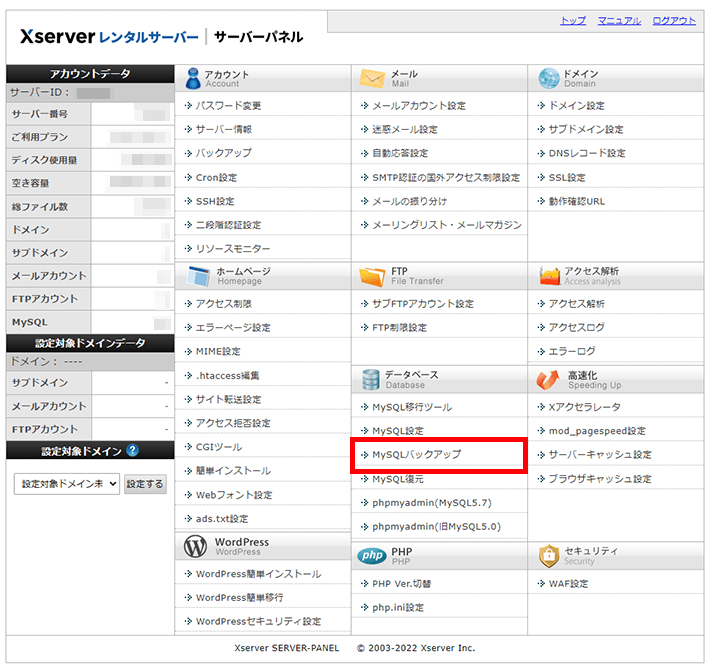The width and height of the screenshot is (710, 672).
Task: Open MySQL復元
Action: pyautogui.click(x=398, y=479)
